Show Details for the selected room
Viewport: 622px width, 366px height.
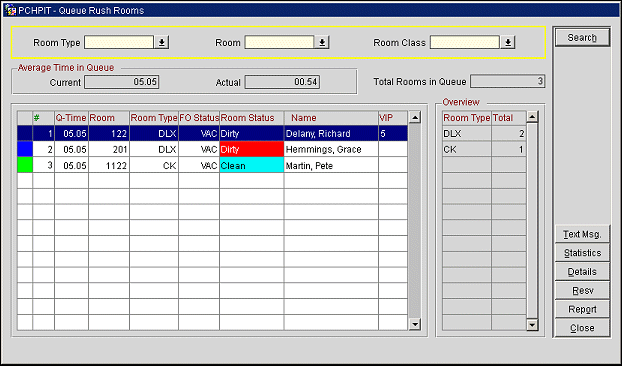coord(582,272)
